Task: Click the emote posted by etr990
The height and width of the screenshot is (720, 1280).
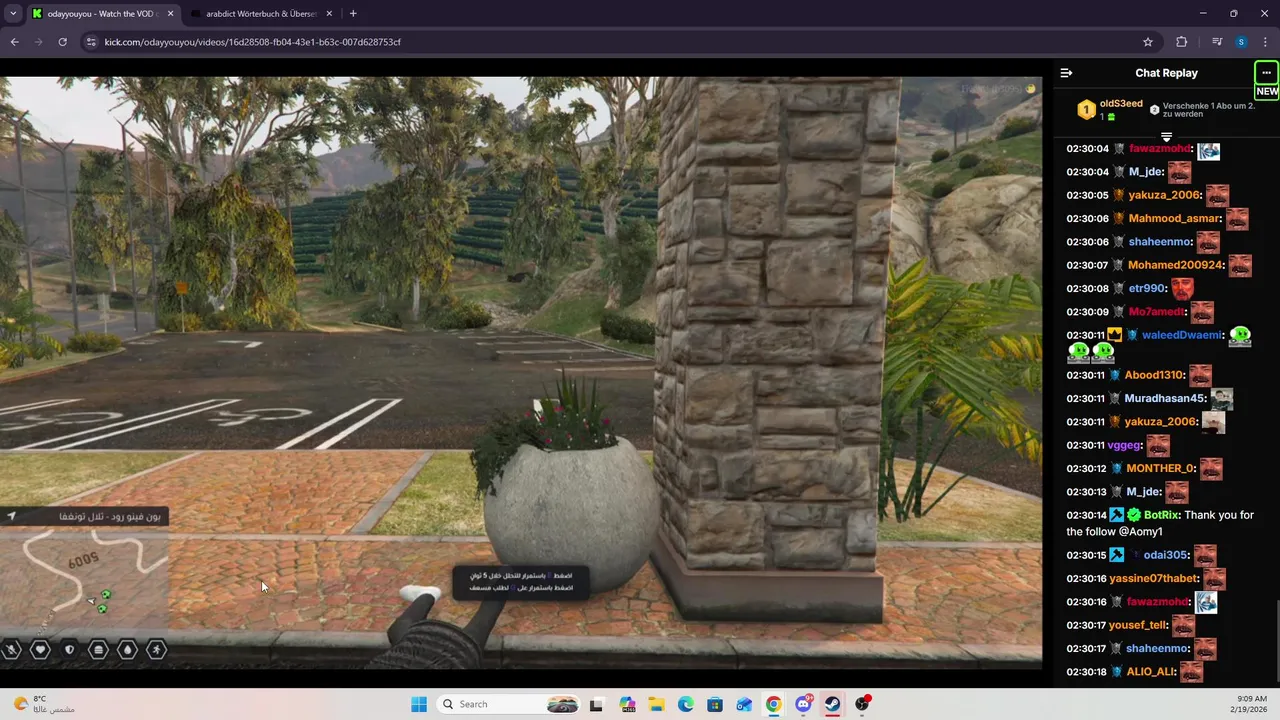Action: click(x=1183, y=289)
